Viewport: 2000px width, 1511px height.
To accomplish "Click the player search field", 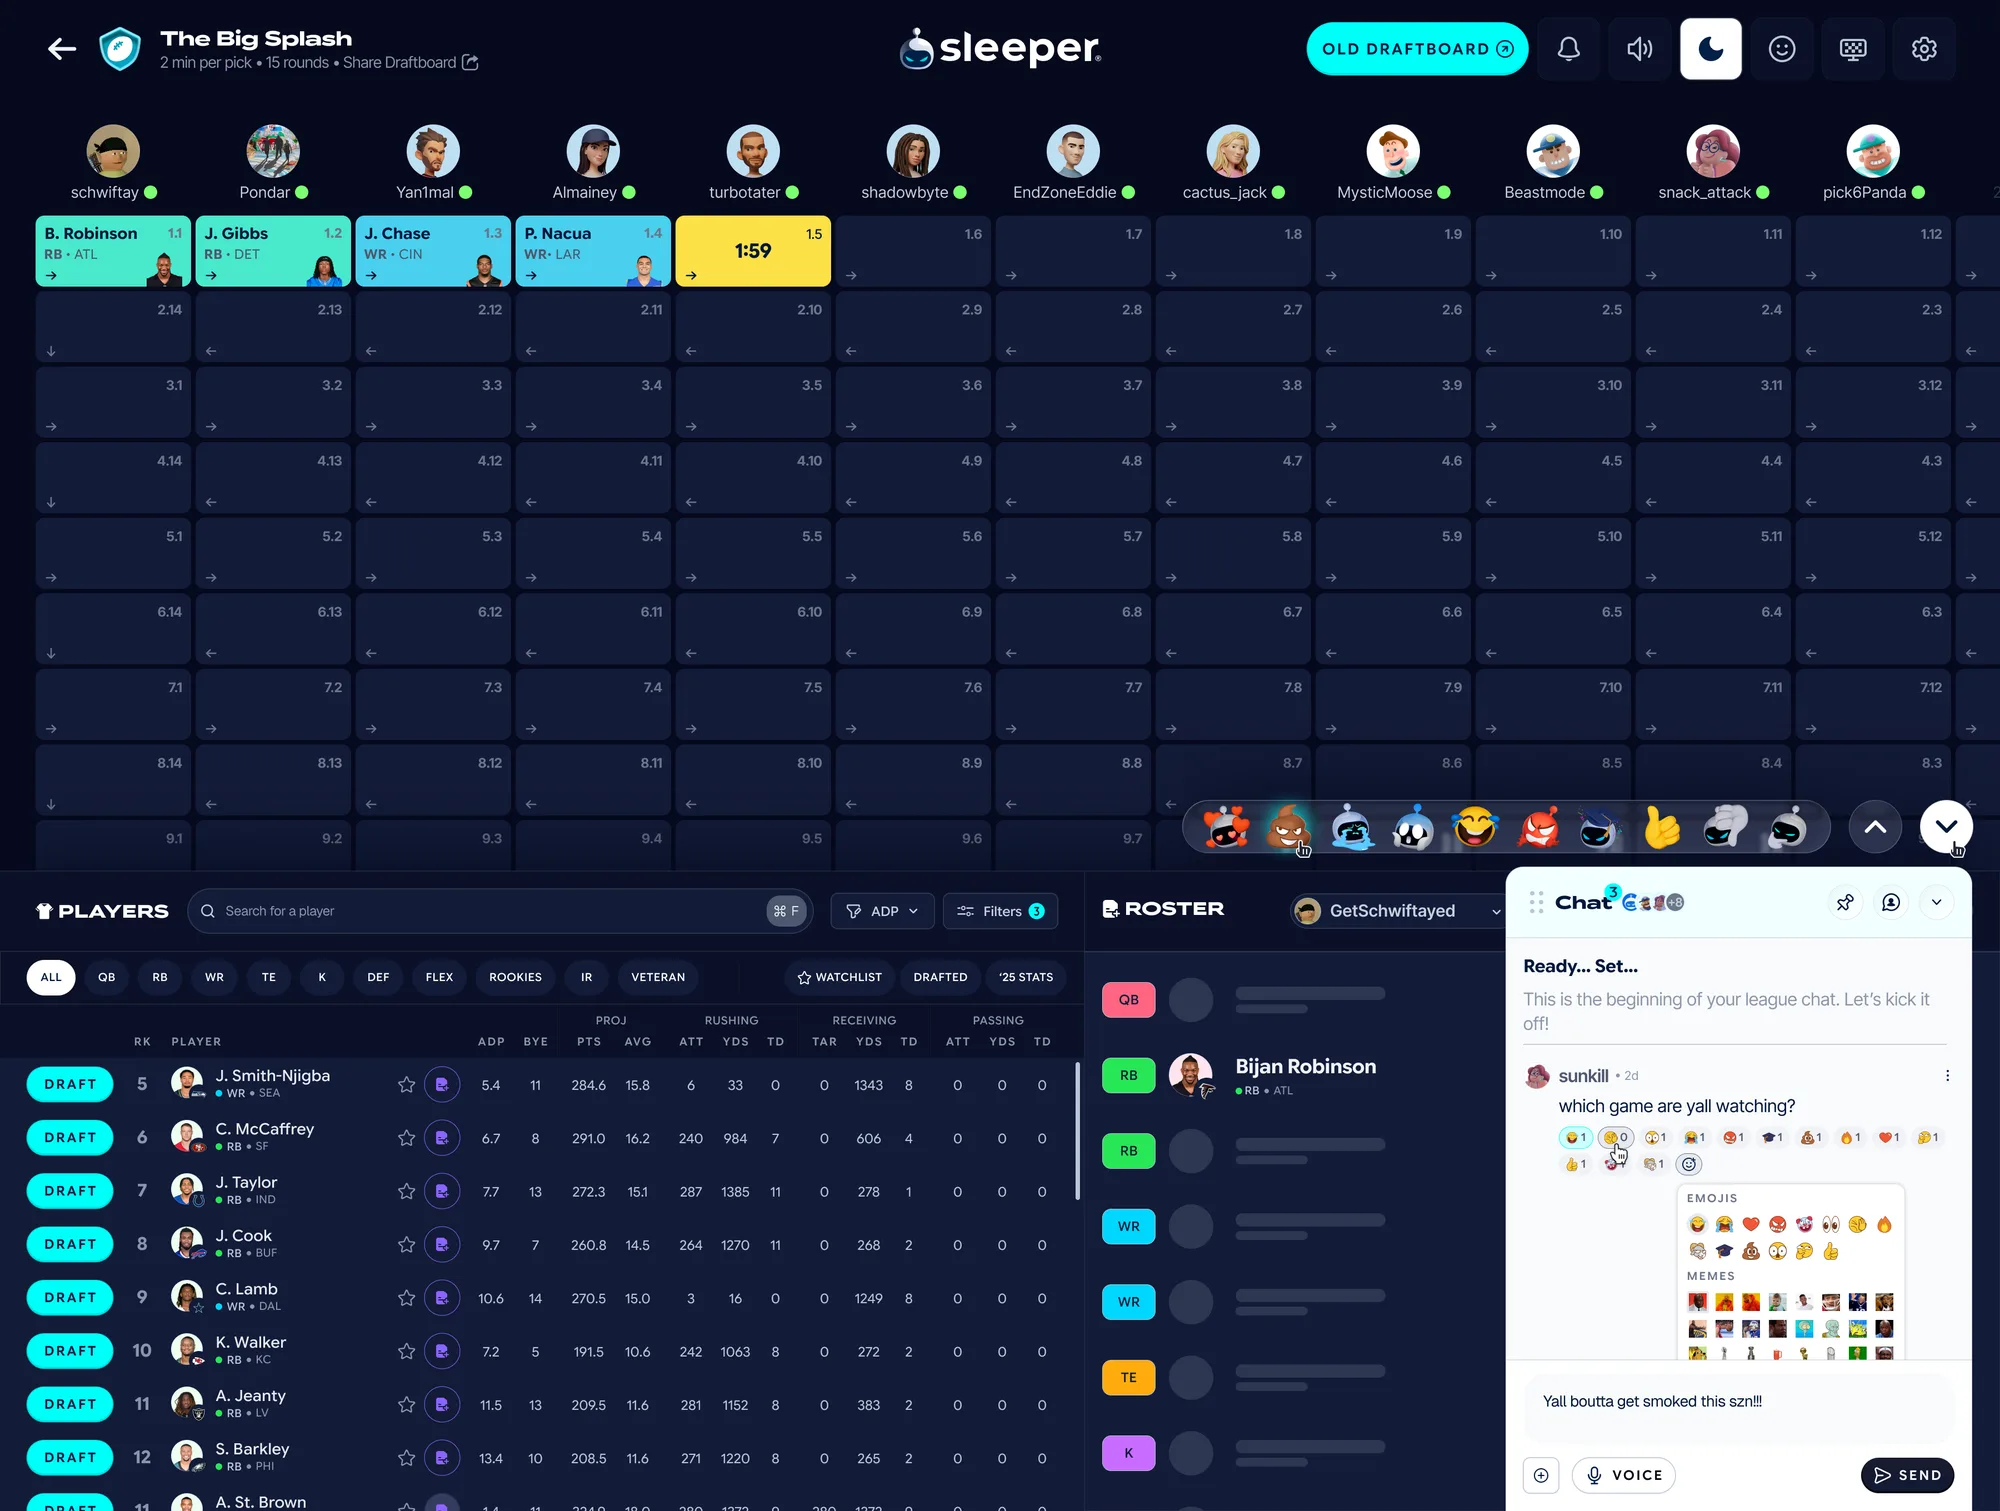I will (500, 911).
